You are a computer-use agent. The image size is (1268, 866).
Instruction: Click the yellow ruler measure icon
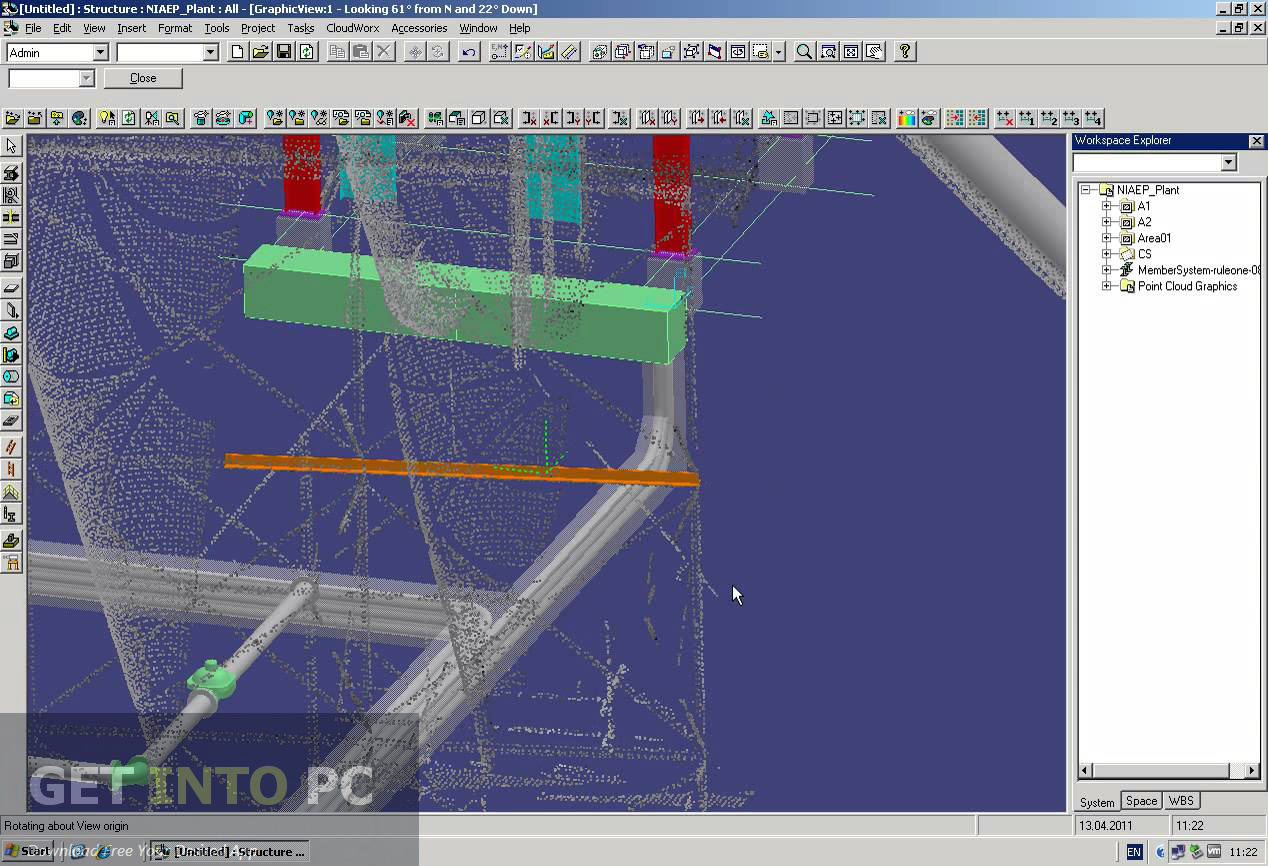pos(569,52)
